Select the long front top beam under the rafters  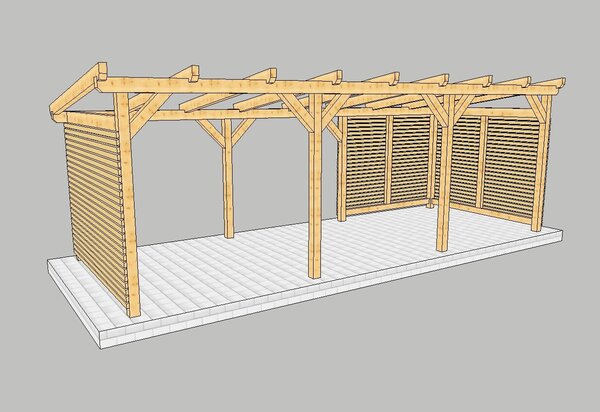tap(329, 88)
